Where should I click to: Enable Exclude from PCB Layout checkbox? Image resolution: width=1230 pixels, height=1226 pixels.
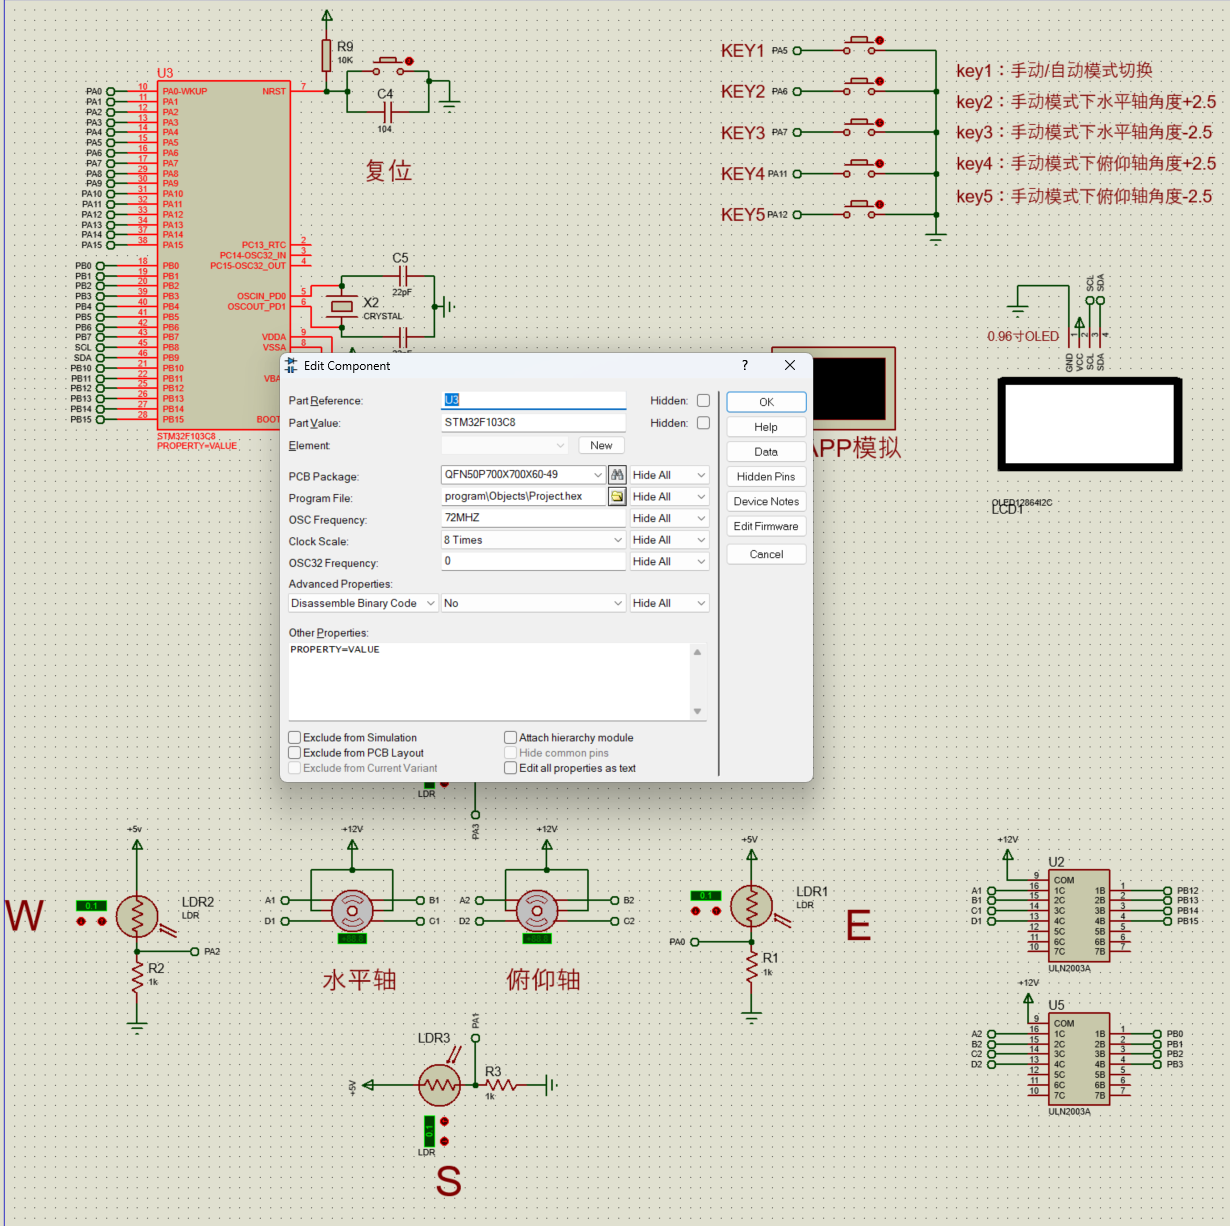(295, 752)
